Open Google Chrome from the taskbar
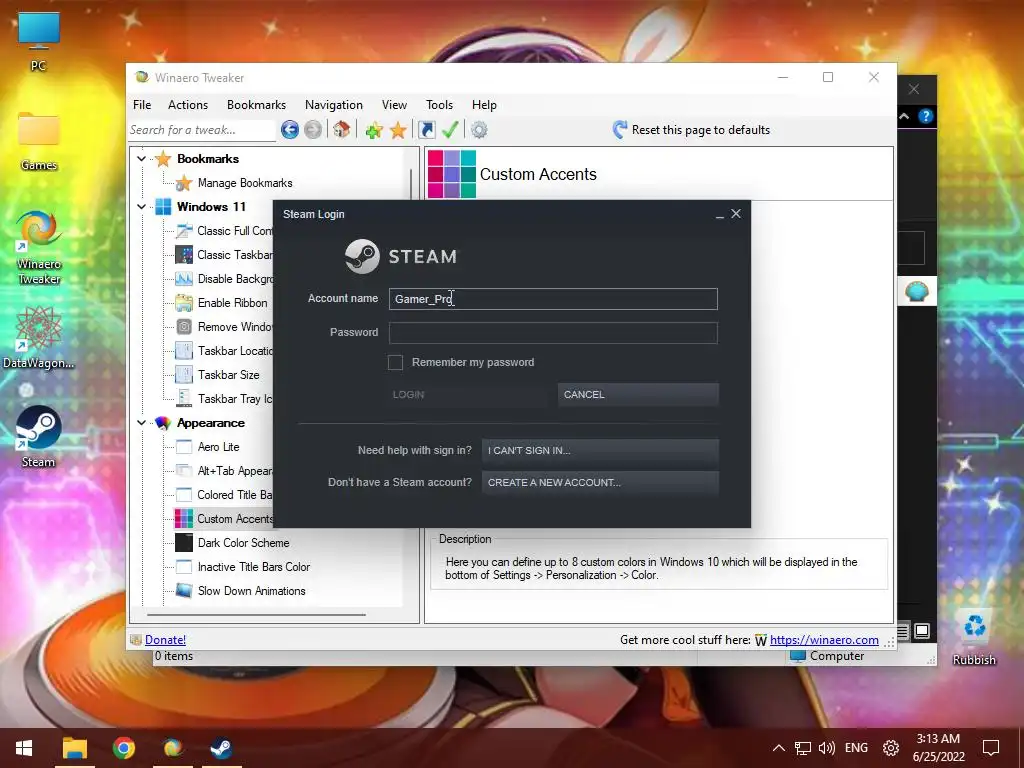The height and width of the screenshot is (768, 1024). point(123,748)
